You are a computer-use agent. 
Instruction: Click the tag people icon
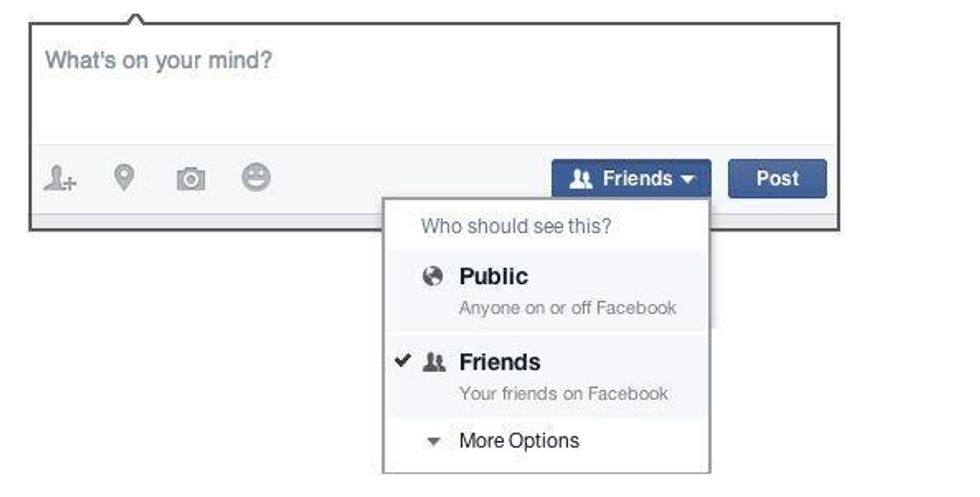pos(60,179)
